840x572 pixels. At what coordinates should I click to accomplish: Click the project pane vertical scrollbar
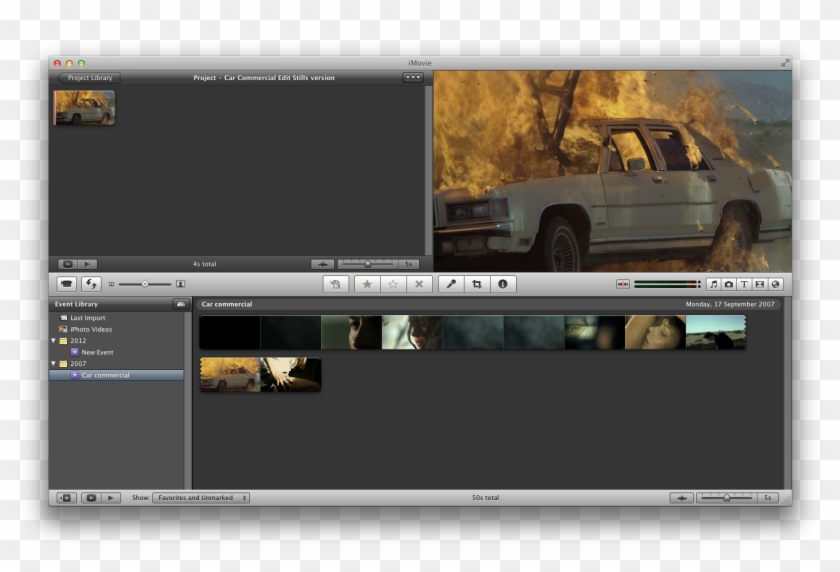pos(429,170)
